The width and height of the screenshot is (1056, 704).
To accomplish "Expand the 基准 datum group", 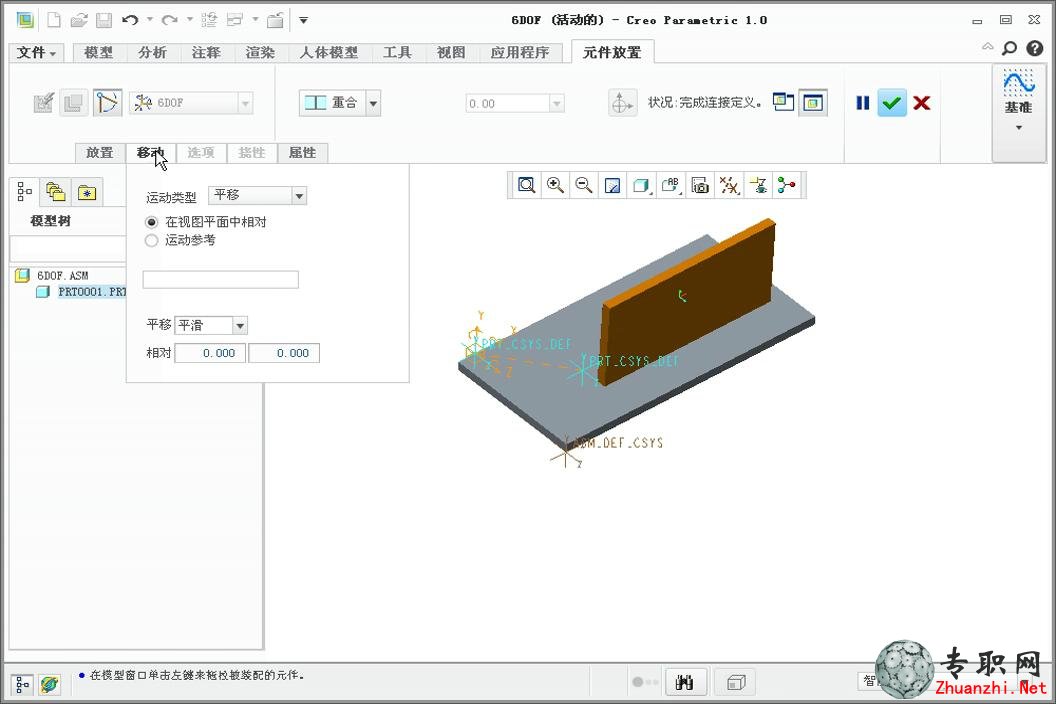I will pyautogui.click(x=1018, y=127).
